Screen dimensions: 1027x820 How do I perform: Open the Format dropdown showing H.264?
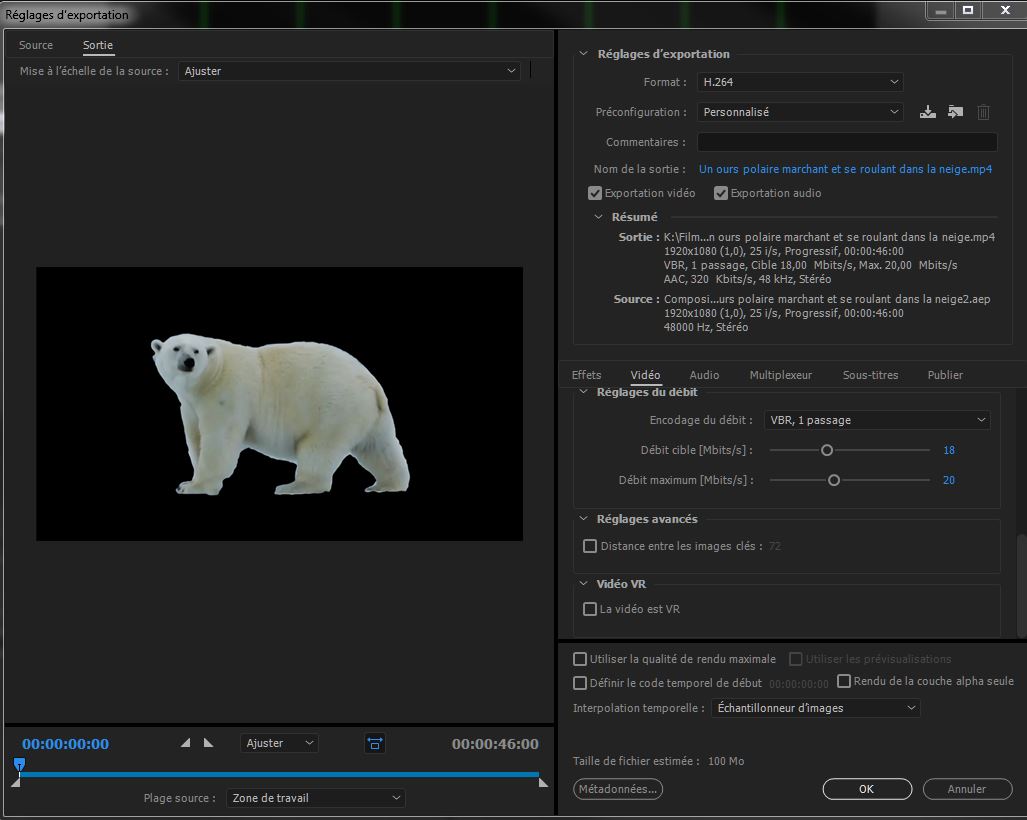pos(800,82)
